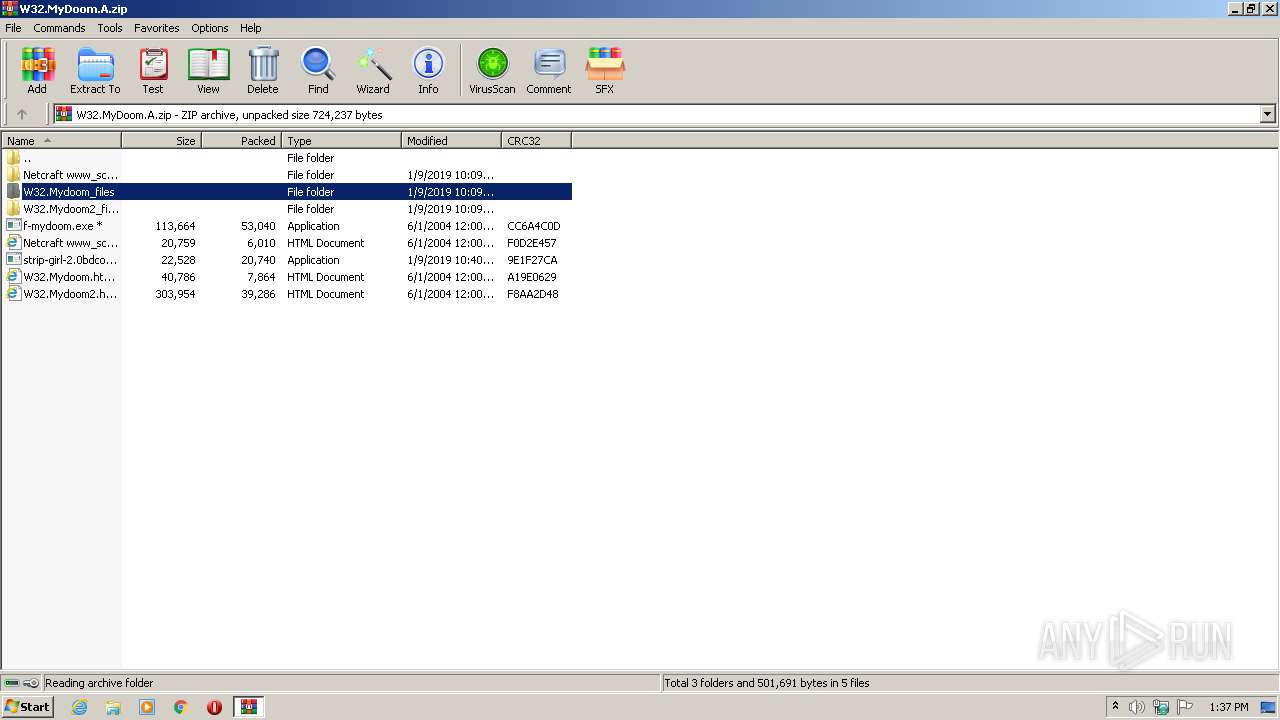The image size is (1280, 720).
Task: Open Windows Explorer taskbar icon
Action: click(x=113, y=707)
